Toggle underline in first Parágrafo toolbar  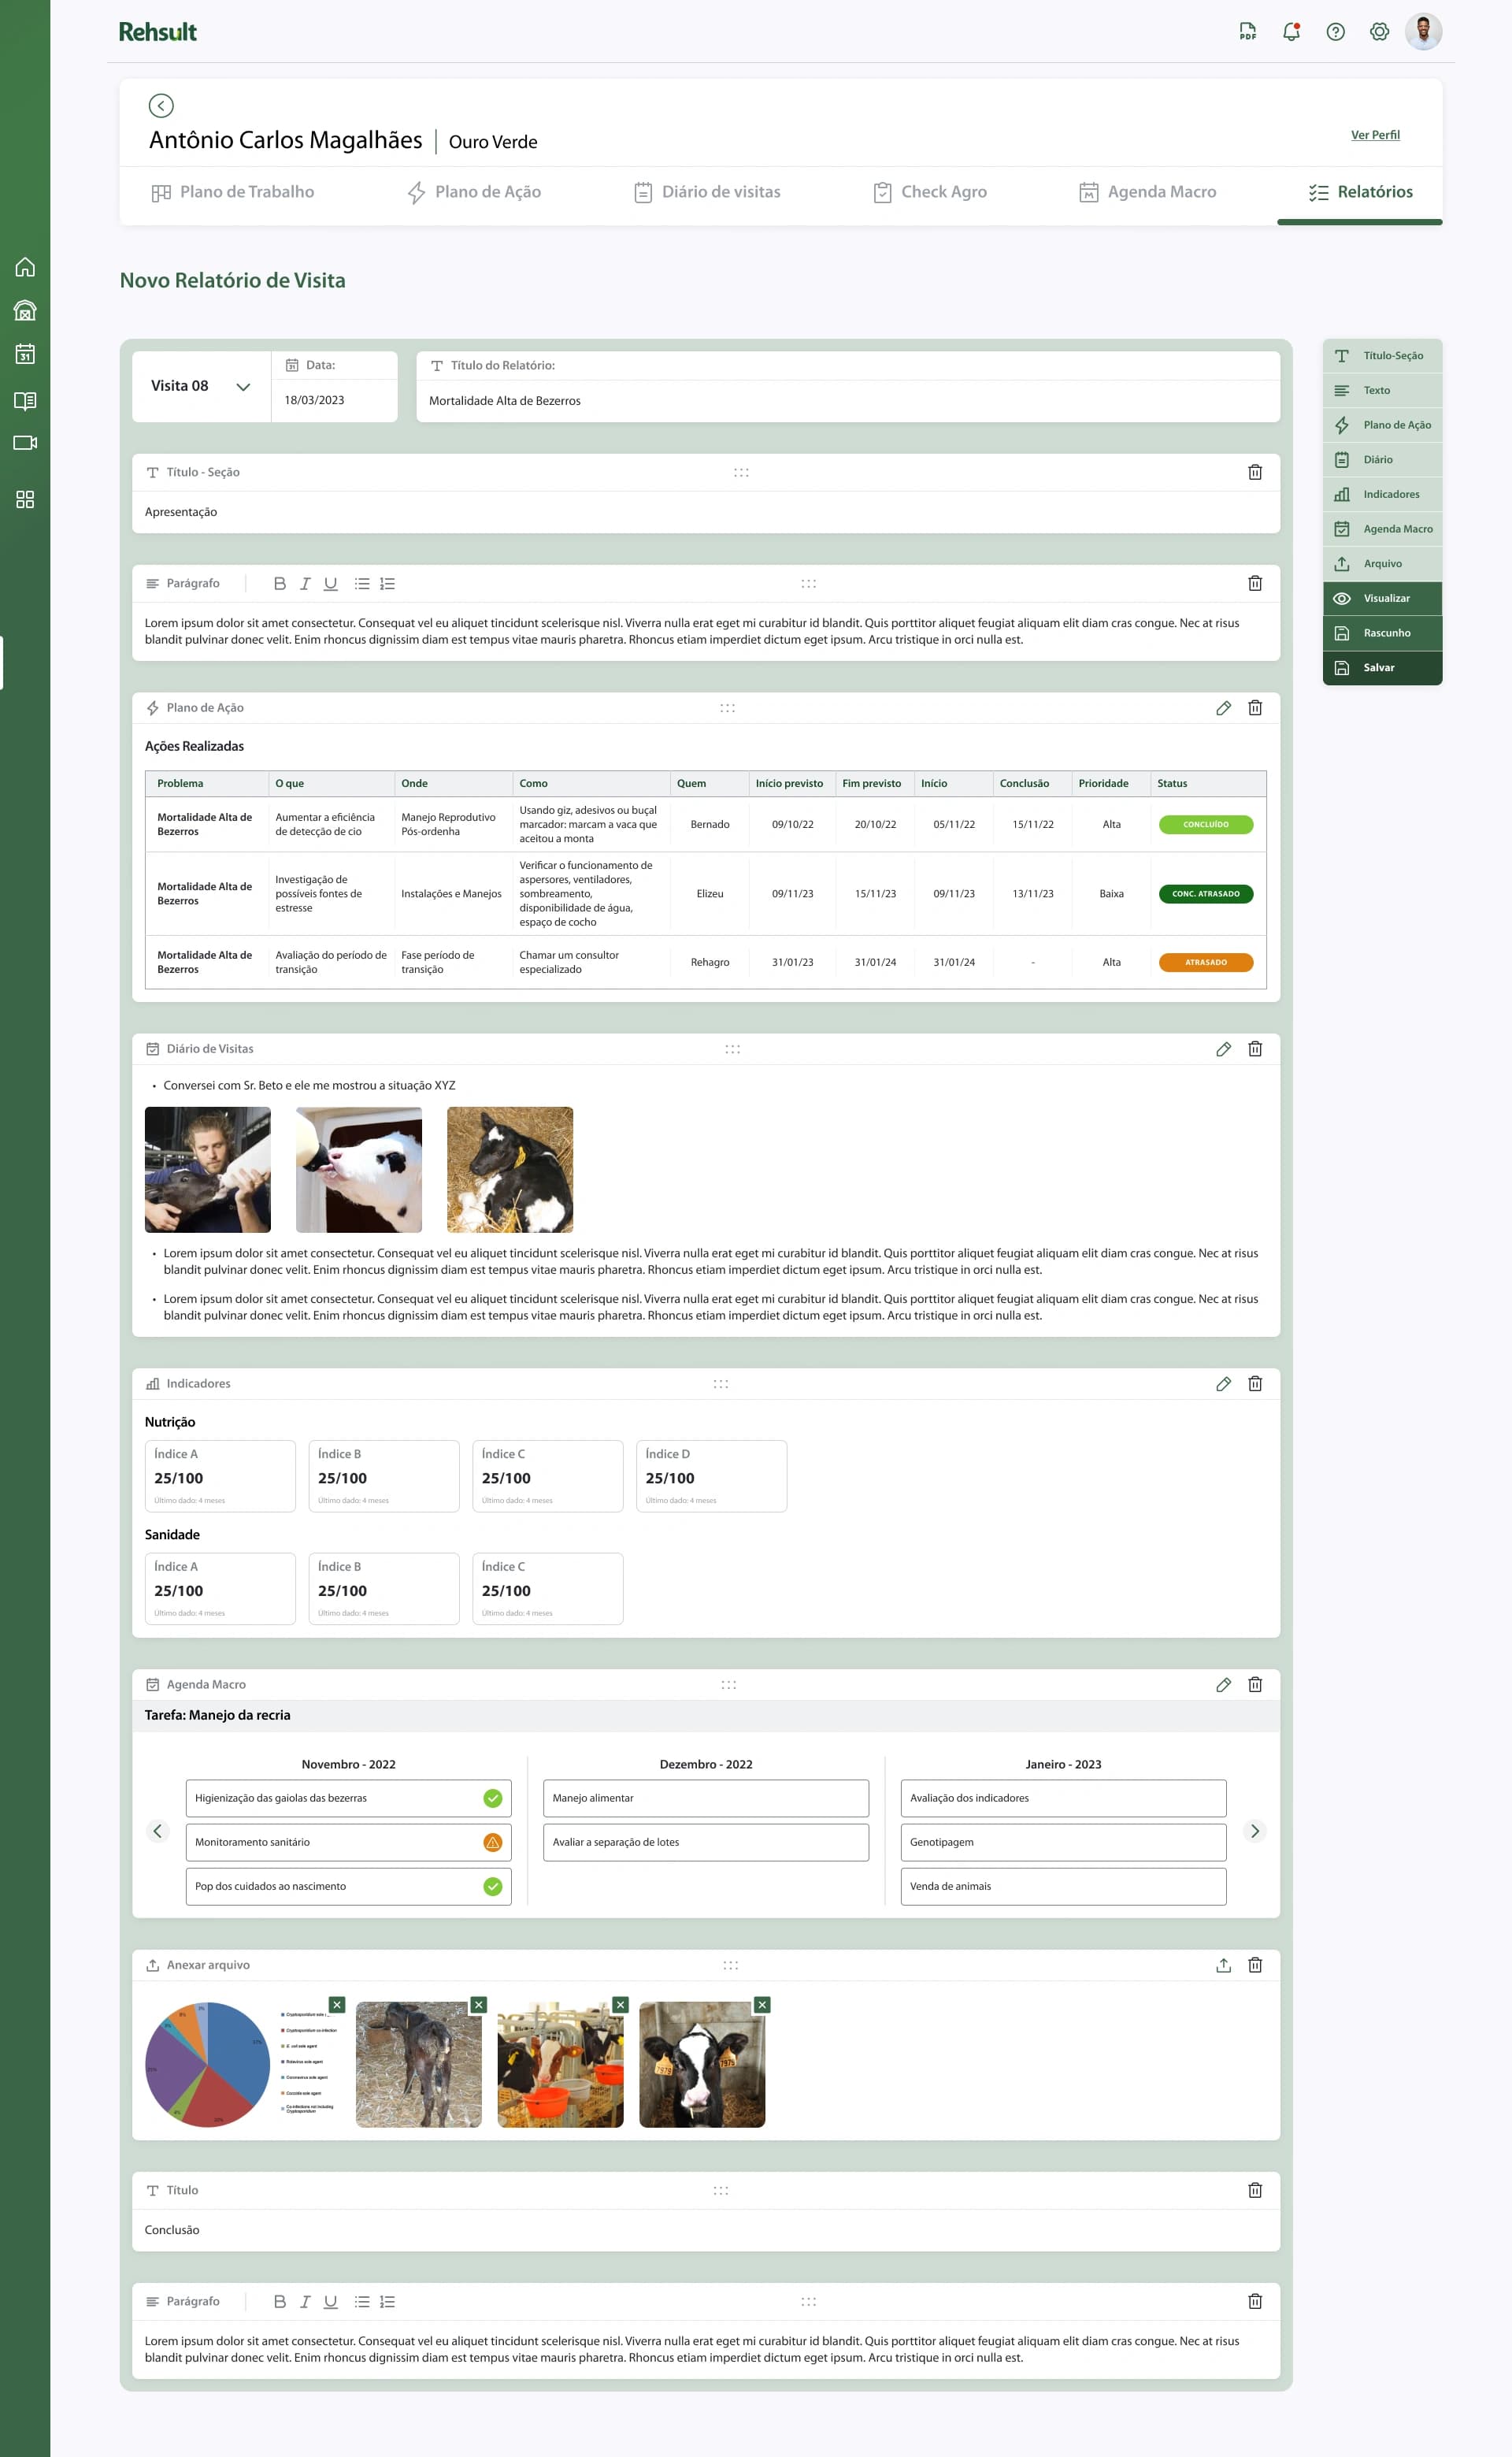(x=331, y=583)
